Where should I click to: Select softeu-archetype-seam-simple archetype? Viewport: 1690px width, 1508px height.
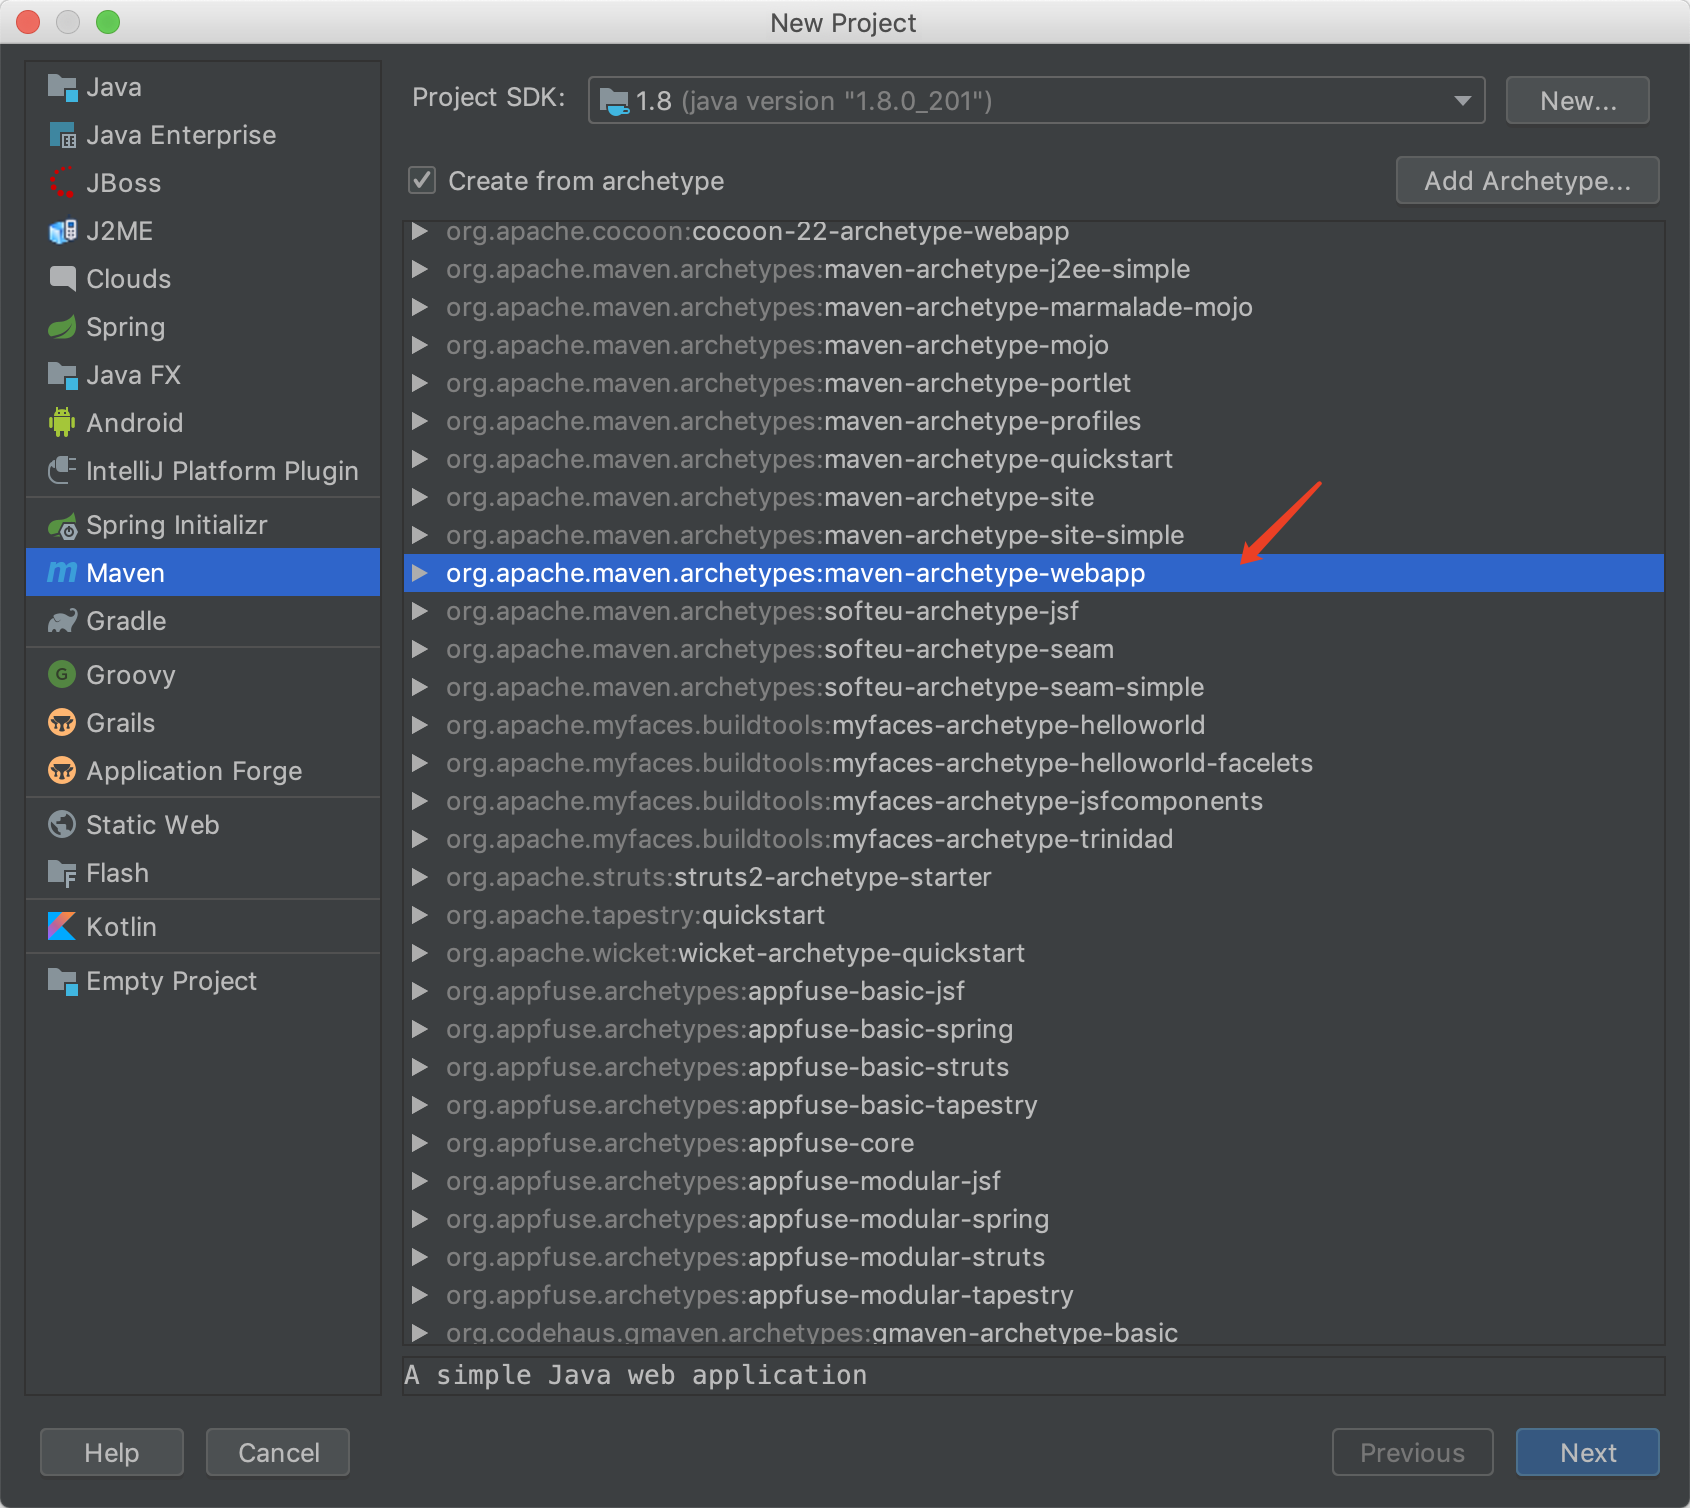coord(1034,687)
